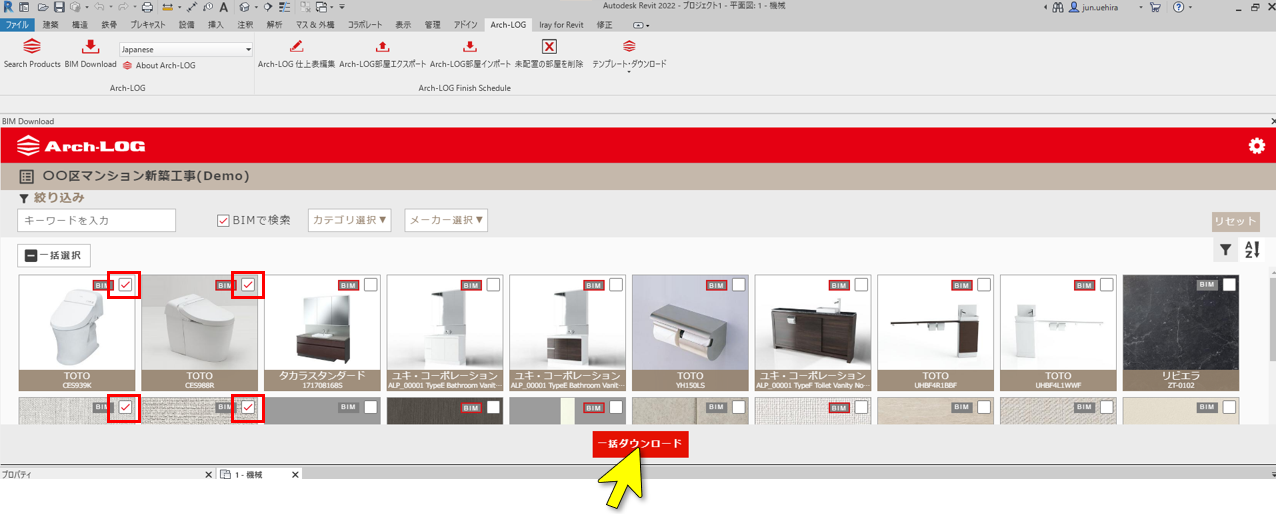Switch to the 建築 ribbon tab
1276x514 pixels.
(50, 24)
